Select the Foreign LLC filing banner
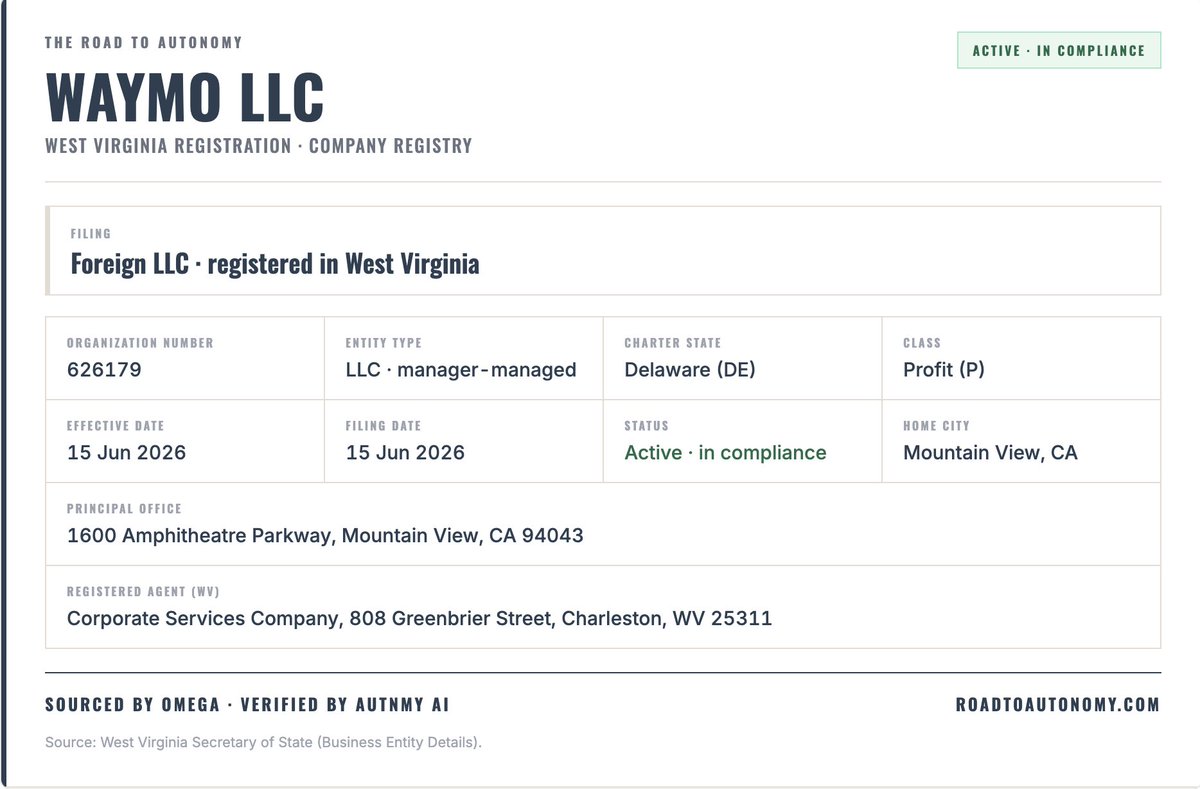The image size is (1200, 789). (x=603, y=251)
